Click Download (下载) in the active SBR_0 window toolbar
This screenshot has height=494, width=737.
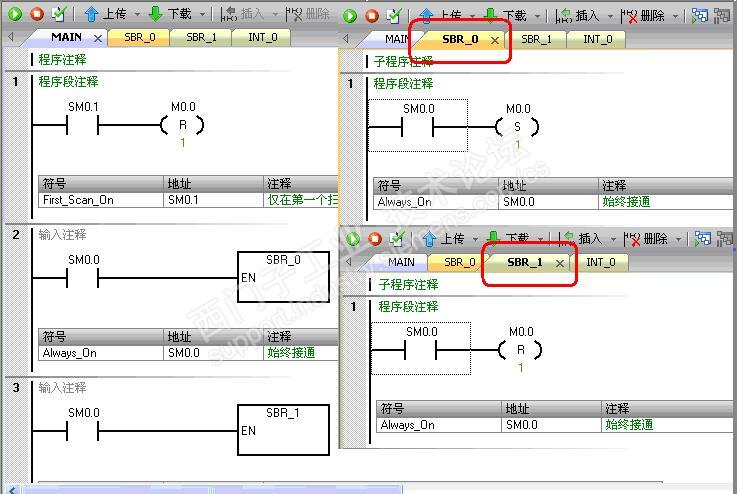coord(505,16)
